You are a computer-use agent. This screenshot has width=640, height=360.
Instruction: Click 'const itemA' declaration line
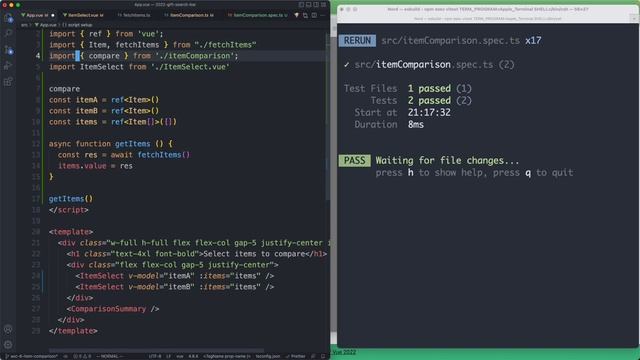[104, 100]
